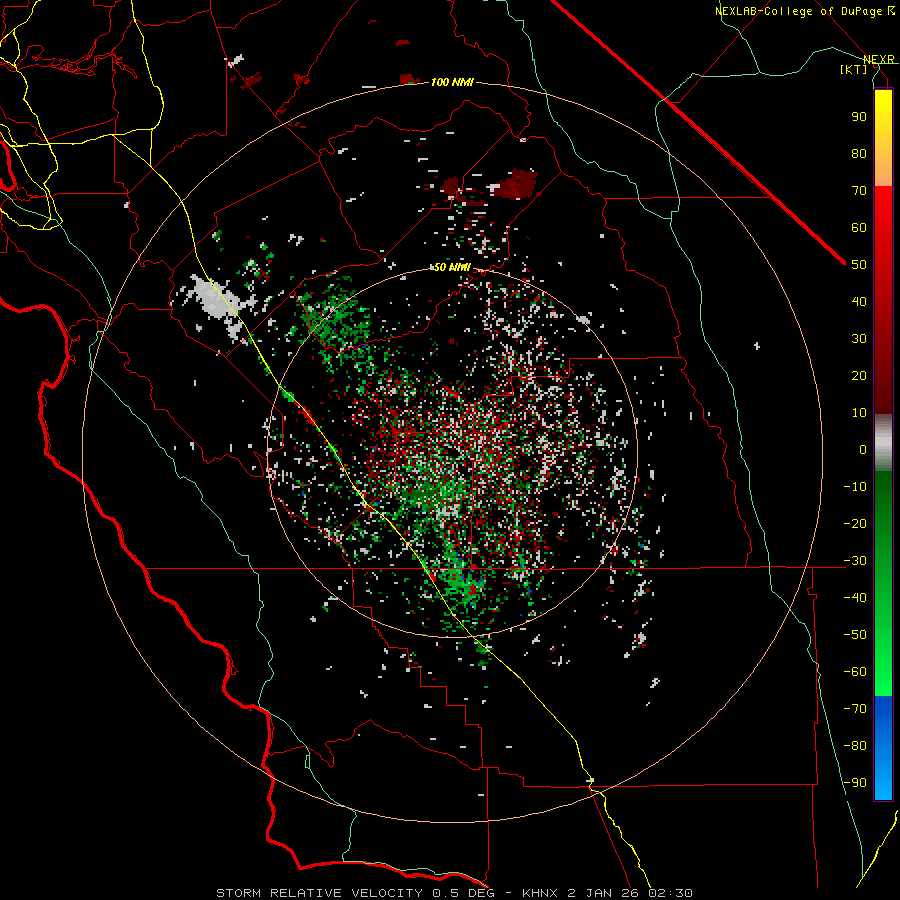Click the 60 value on the velocity scale
The image size is (900, 900).
click(859, 228)
